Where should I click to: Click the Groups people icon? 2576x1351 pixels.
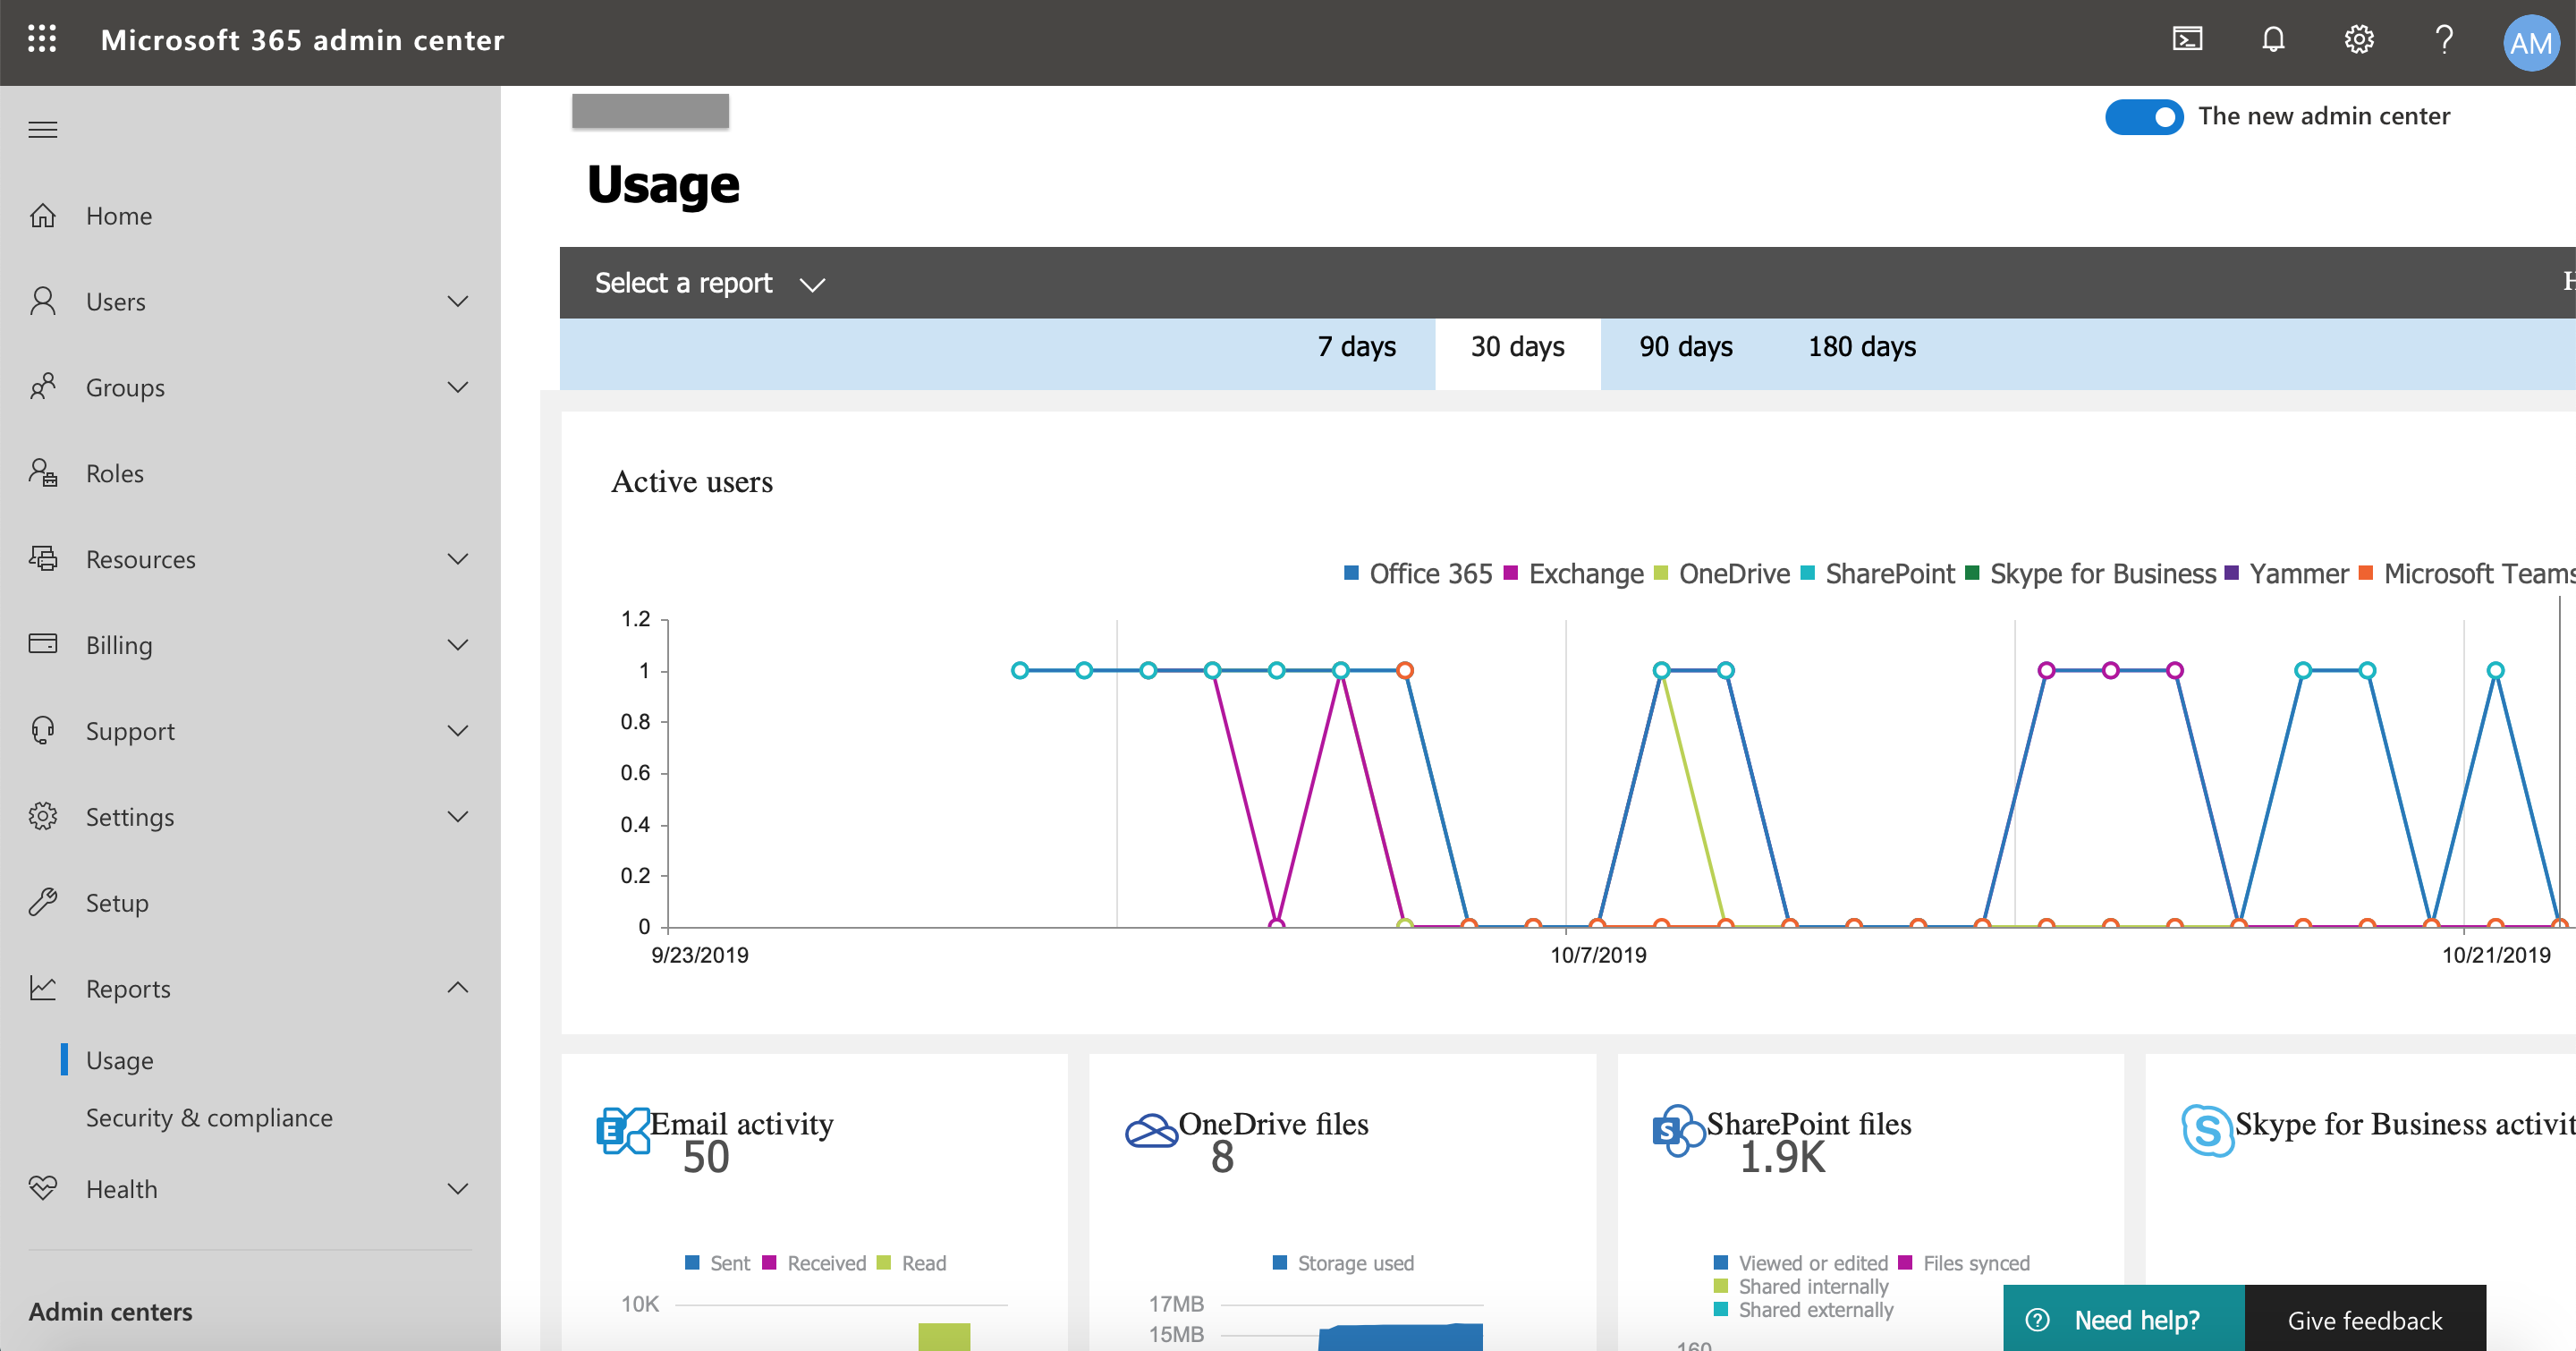pyautogui.click(x=43, y=387)
